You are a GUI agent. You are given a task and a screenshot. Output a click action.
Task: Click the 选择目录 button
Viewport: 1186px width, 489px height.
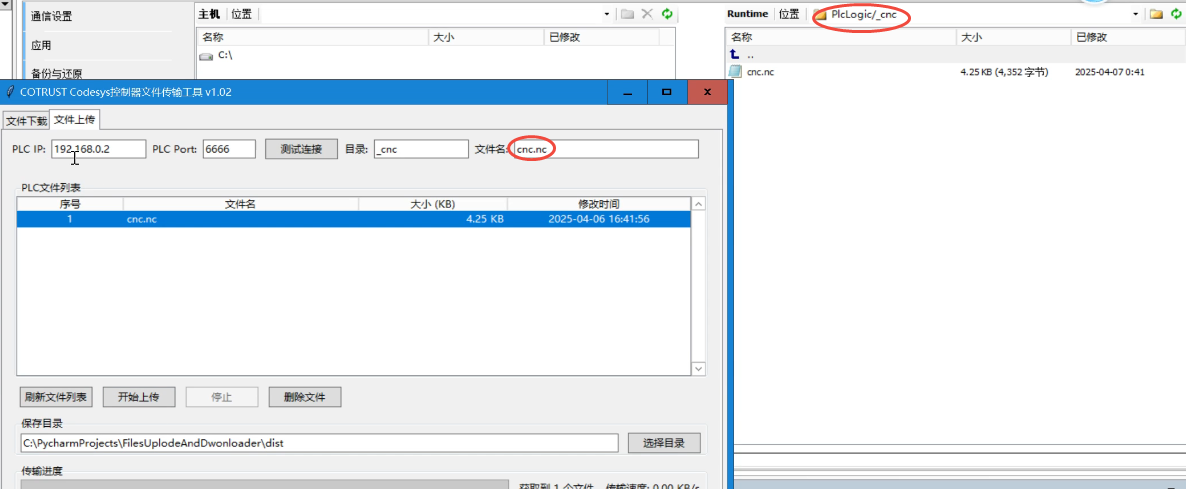664,443
